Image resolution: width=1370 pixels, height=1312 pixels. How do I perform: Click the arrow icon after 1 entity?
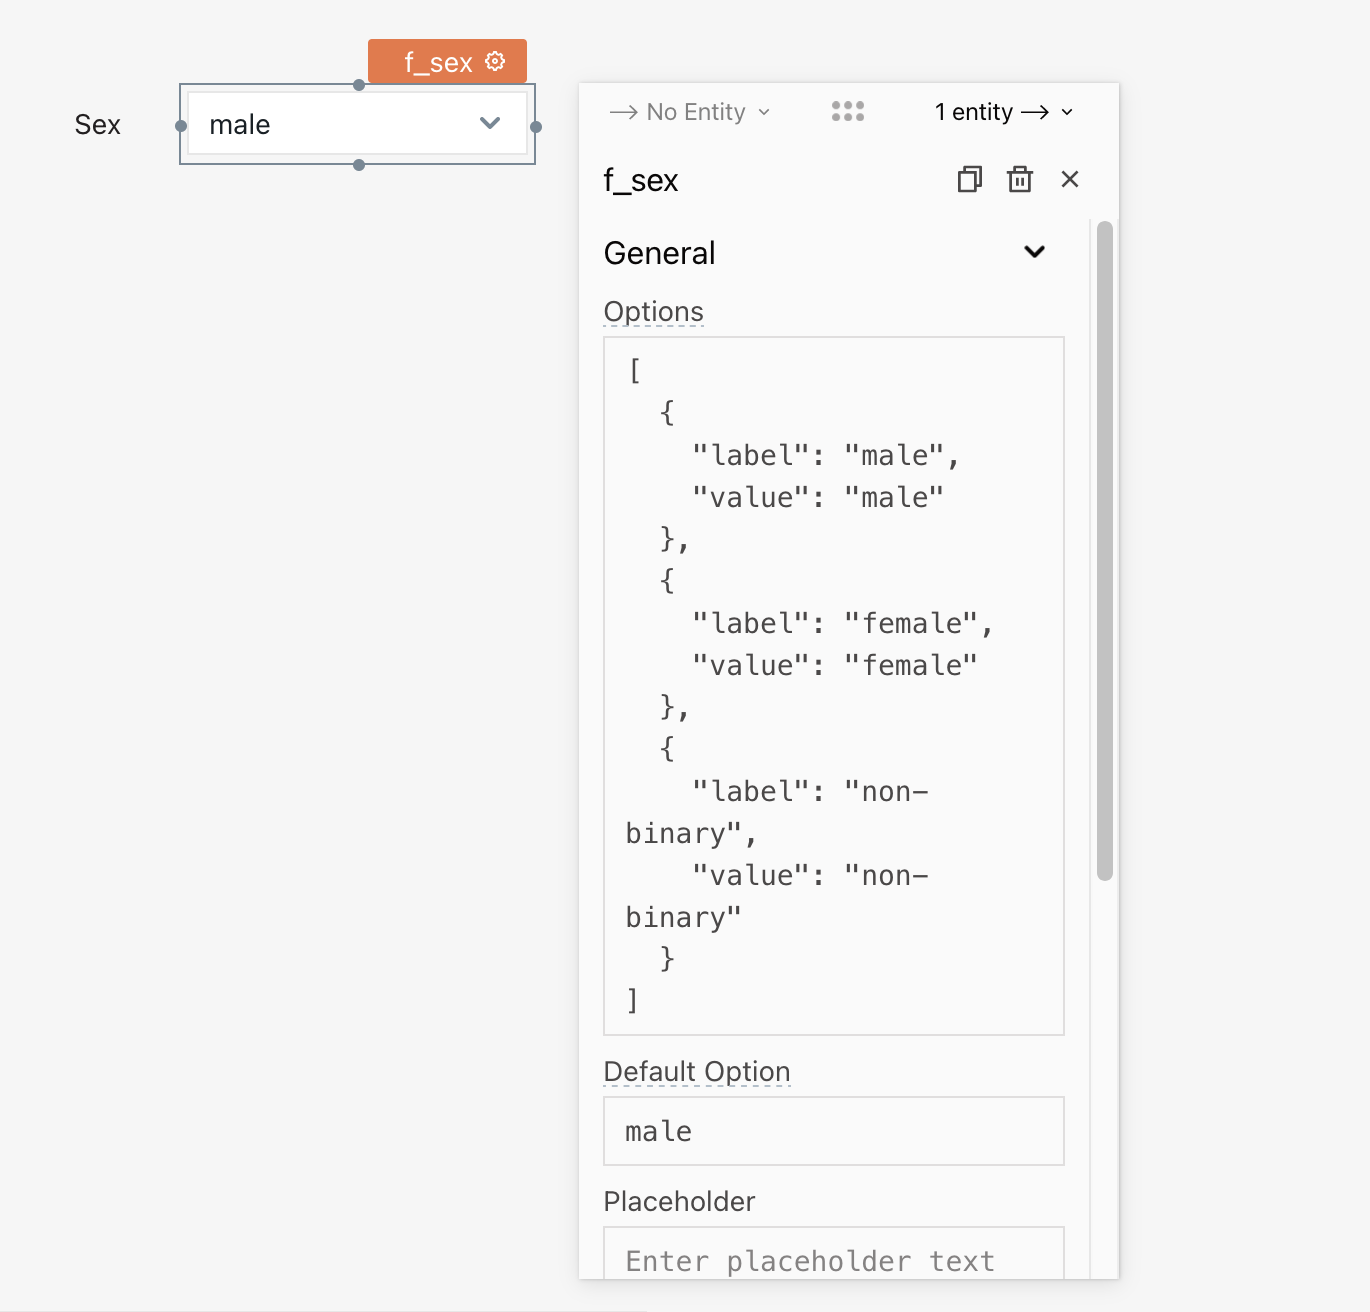pos(1035,112)
